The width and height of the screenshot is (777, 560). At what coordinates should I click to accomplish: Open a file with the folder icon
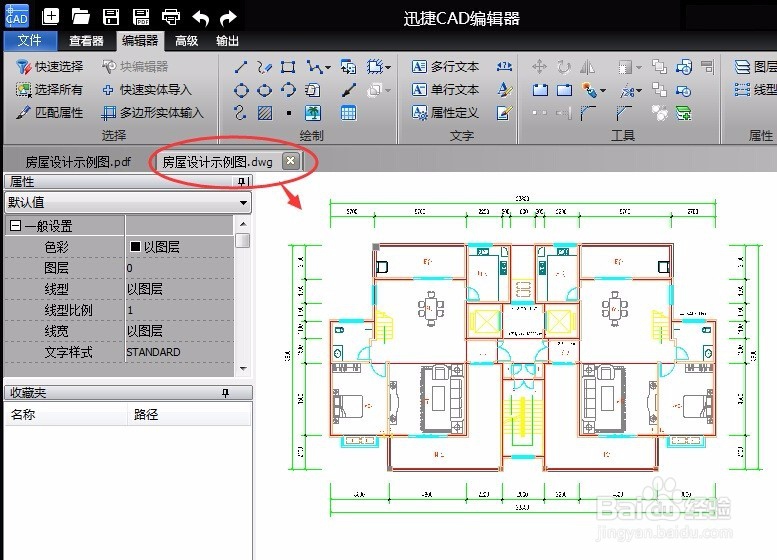[x=80, y=17]
